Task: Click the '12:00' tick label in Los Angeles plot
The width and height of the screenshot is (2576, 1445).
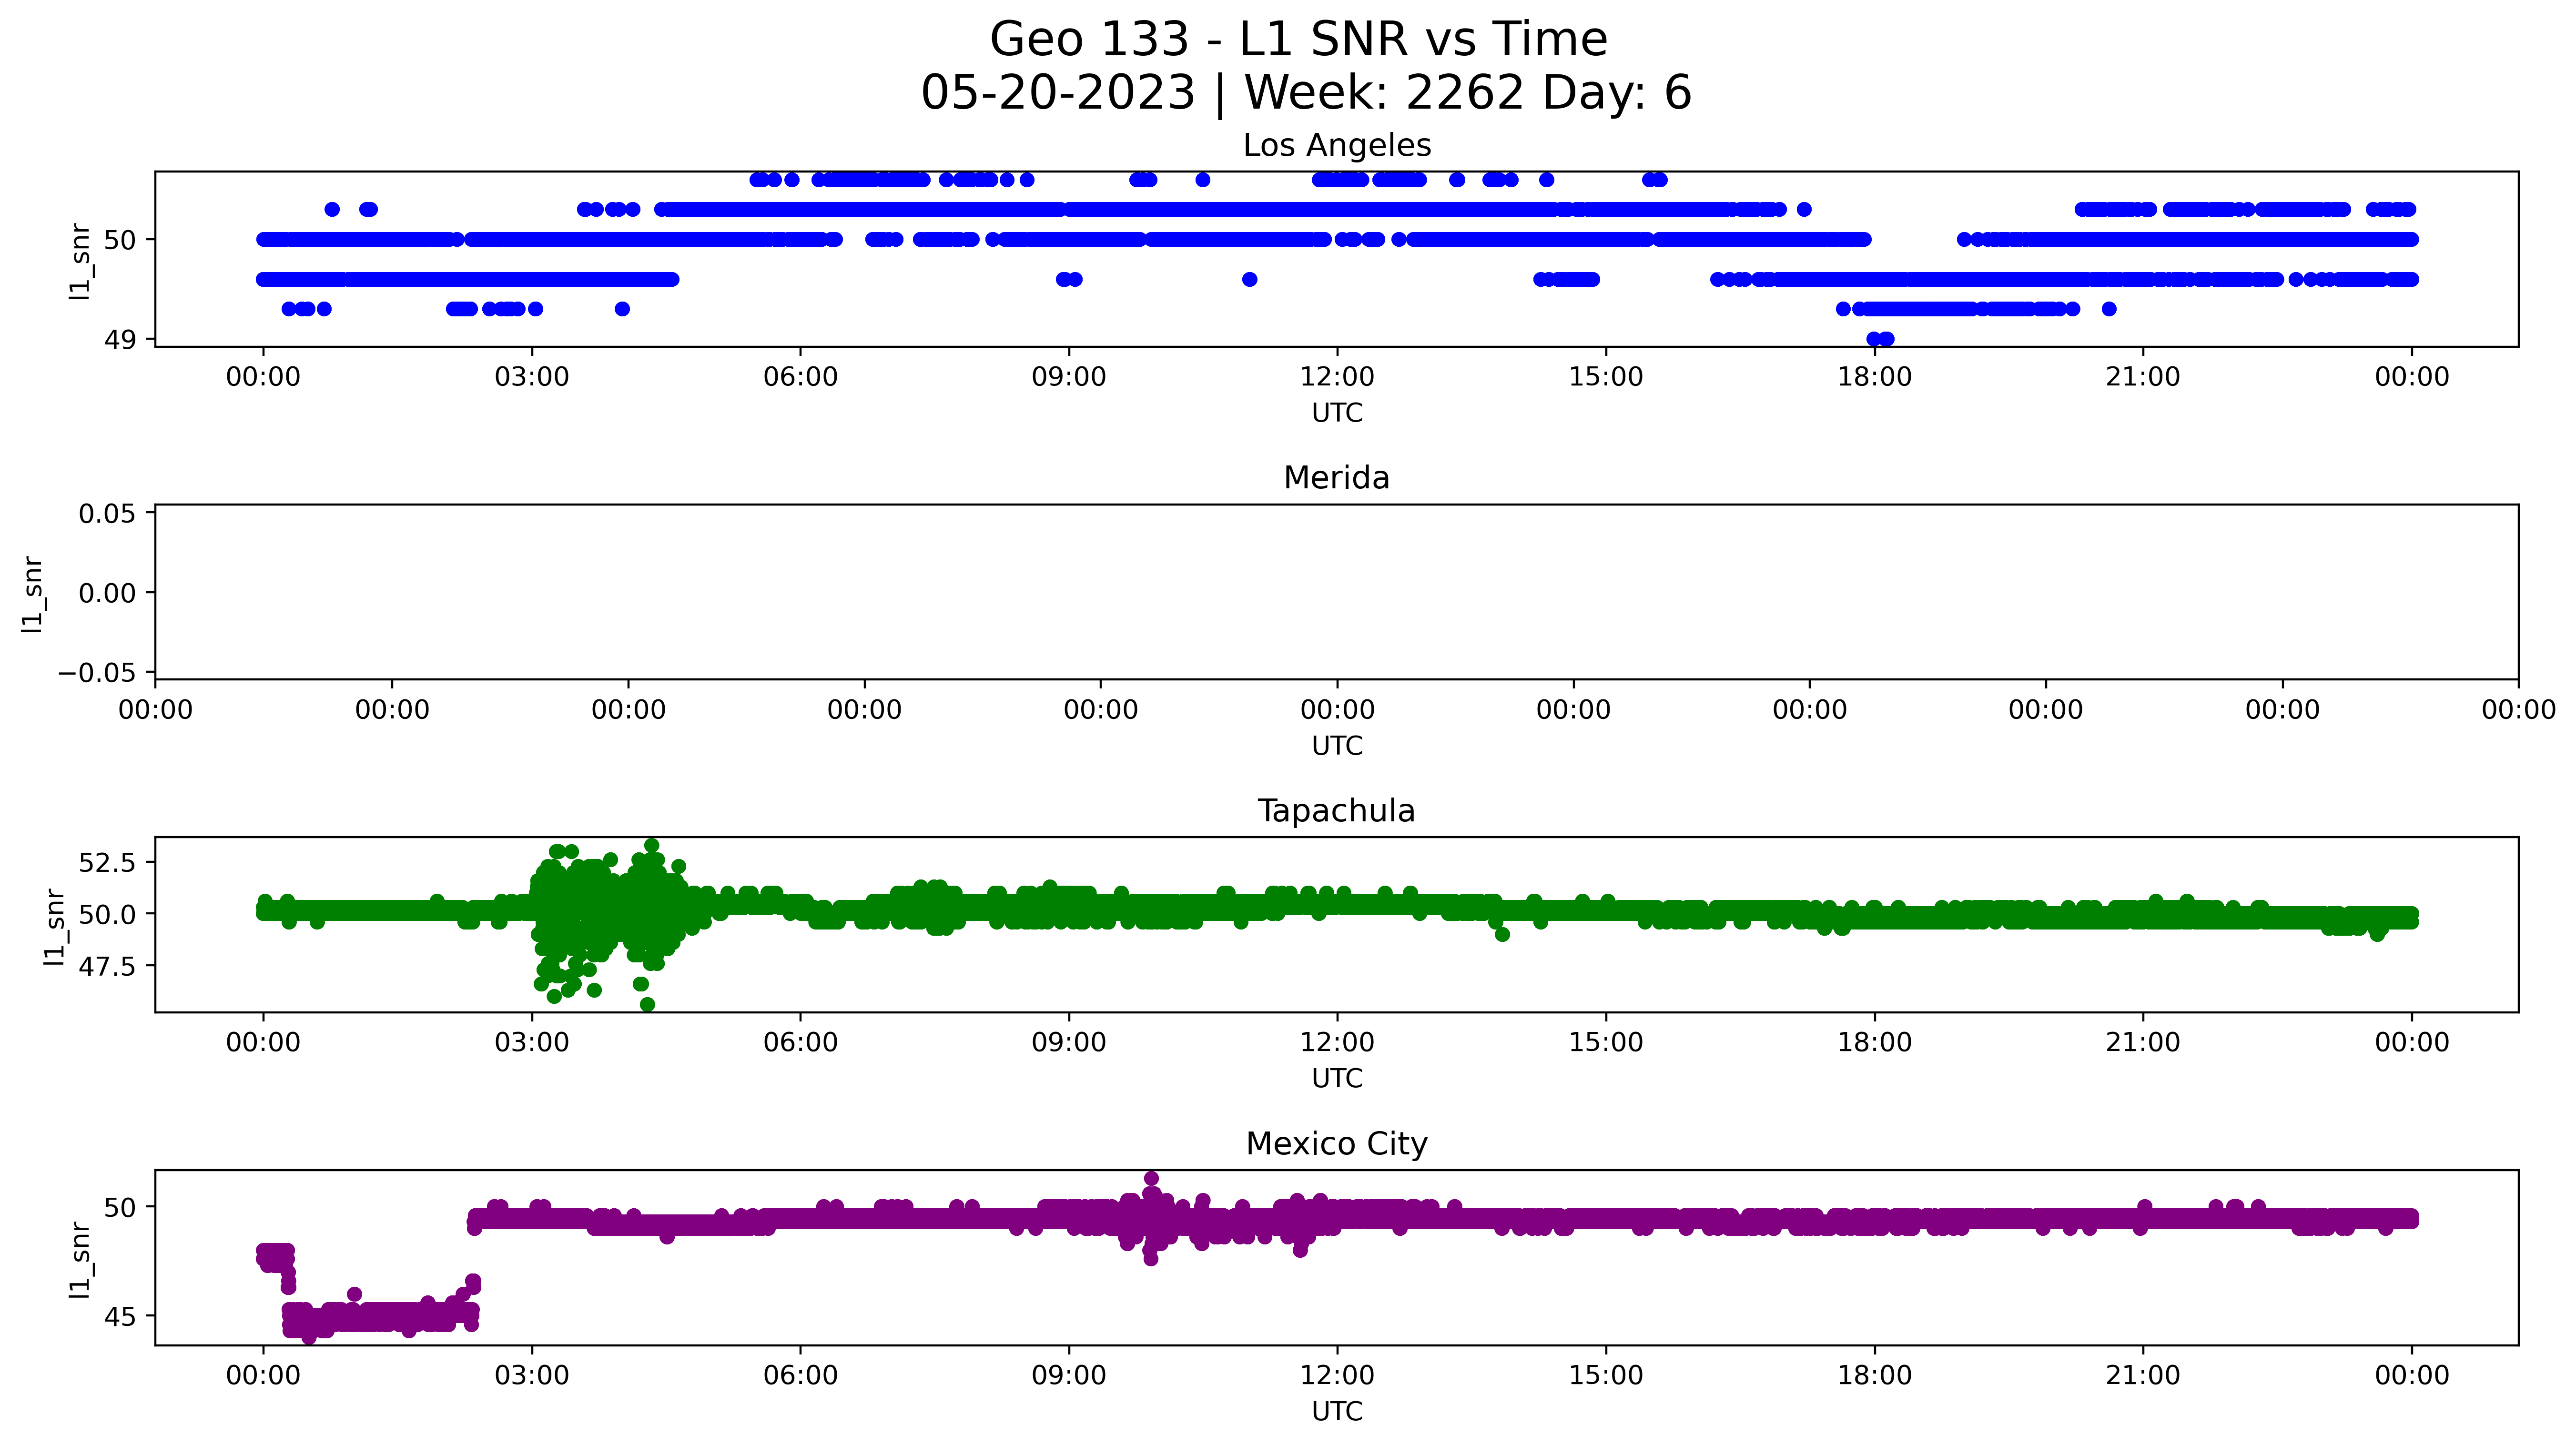Action: coord(1337,377)
